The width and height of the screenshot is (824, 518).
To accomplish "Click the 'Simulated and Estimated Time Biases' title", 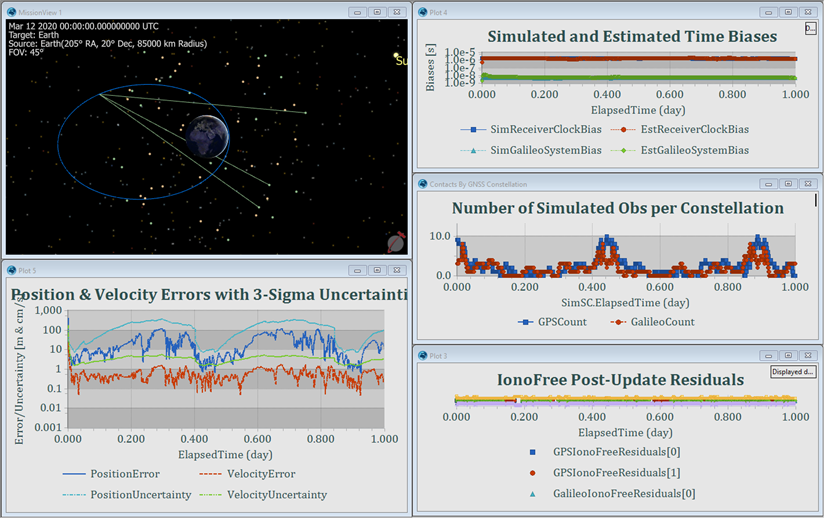I will point(632,37).
